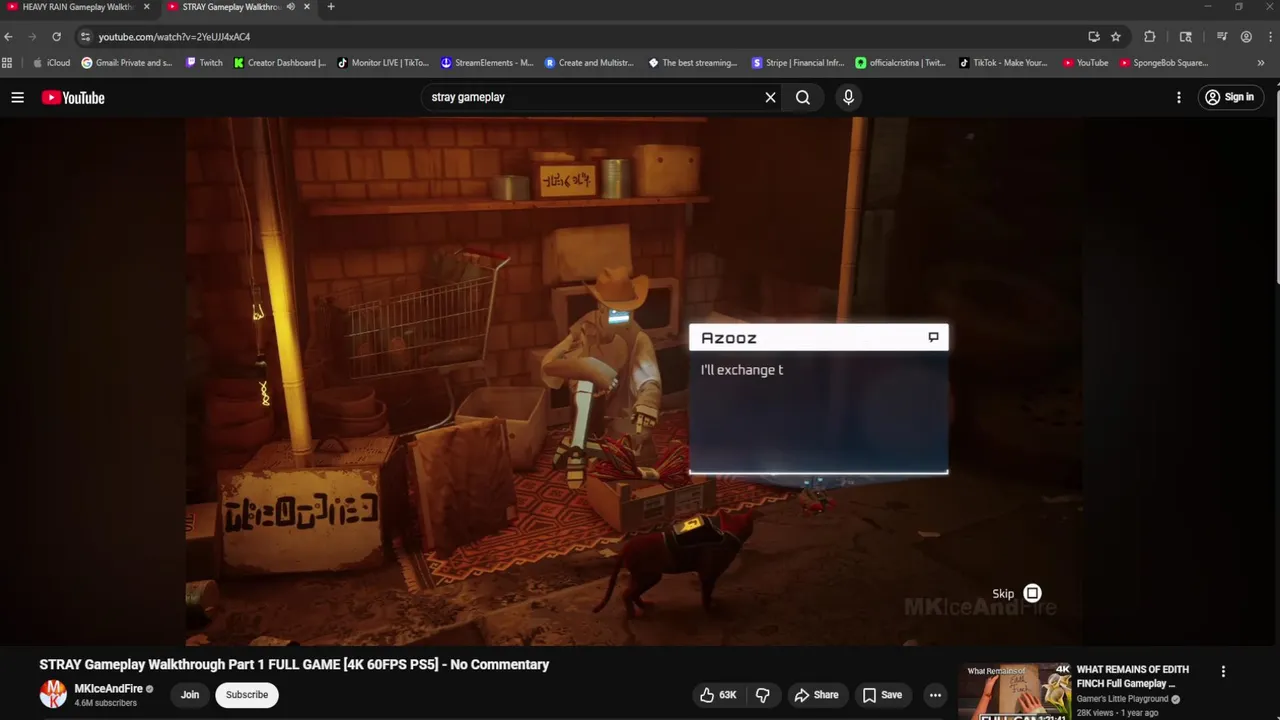
Task: Dislike the video with thumbs down
Action: point(762,695)
